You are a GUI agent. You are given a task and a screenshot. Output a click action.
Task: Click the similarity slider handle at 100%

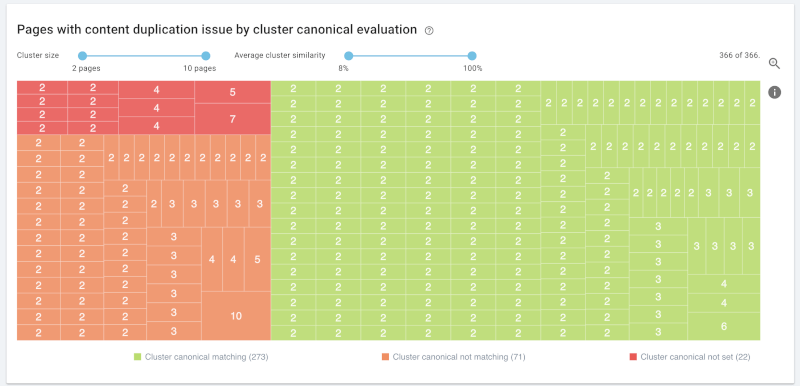472,56
